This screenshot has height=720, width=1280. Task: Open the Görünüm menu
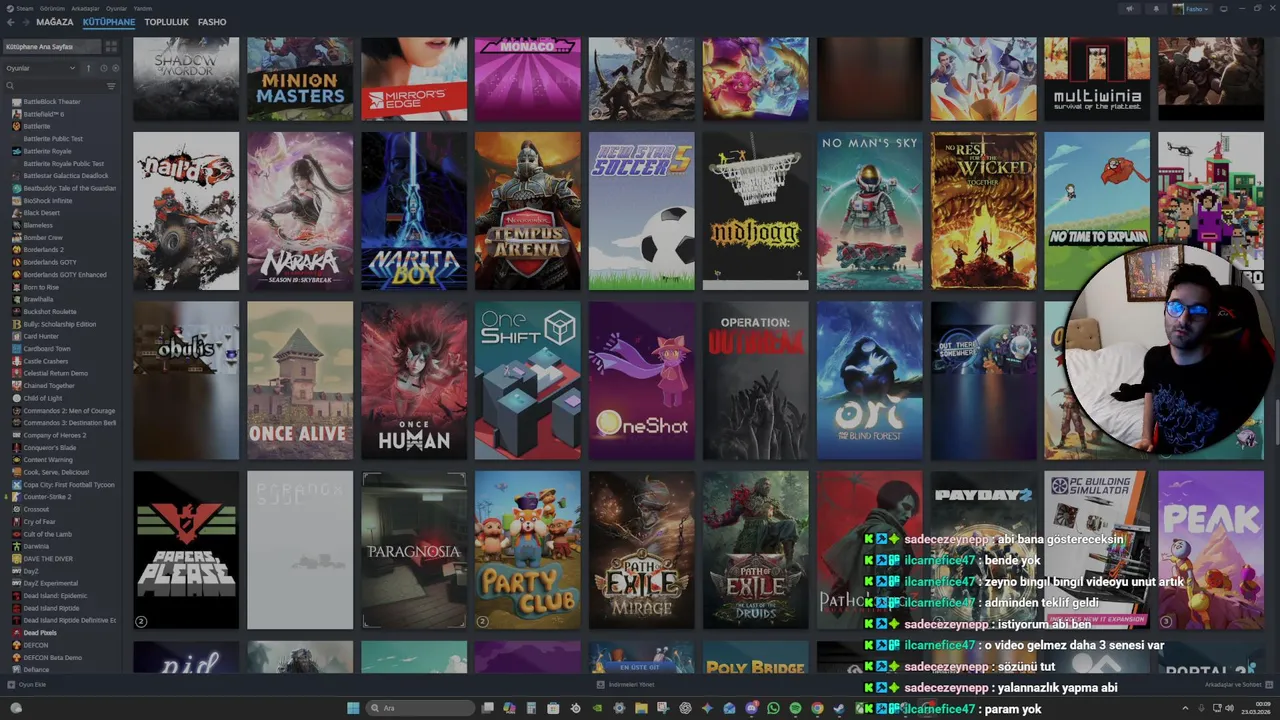[x=52, y=9]
